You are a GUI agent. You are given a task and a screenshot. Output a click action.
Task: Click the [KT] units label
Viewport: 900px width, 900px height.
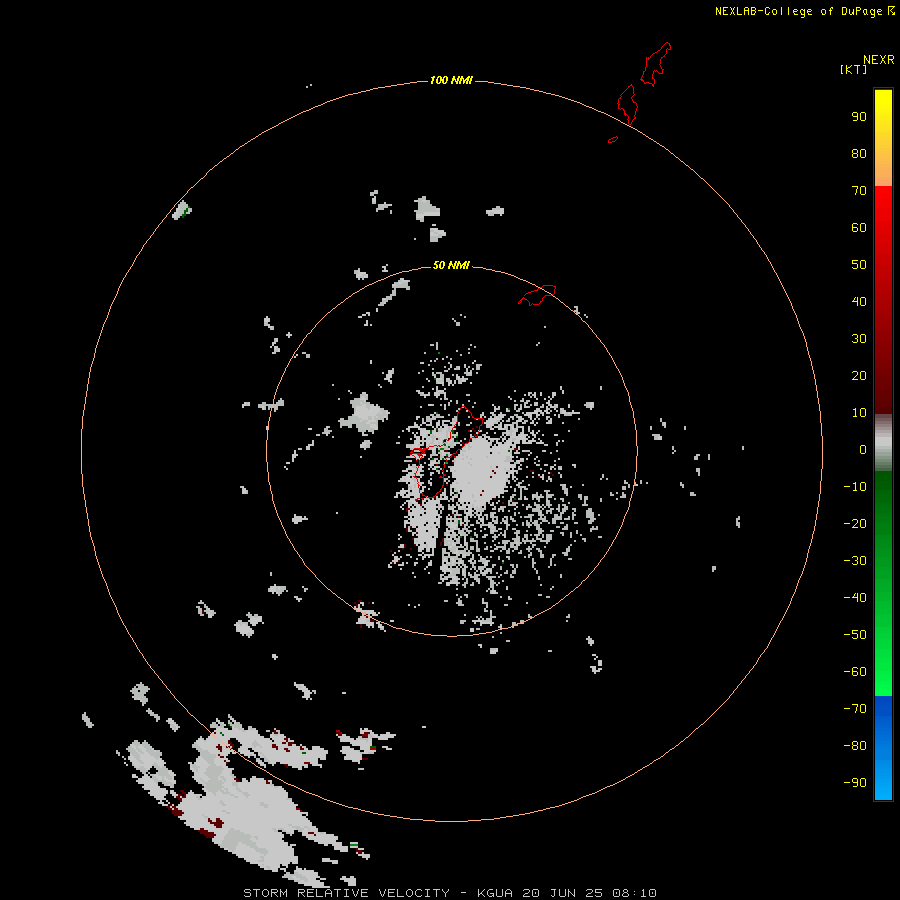tap(853, 69)
